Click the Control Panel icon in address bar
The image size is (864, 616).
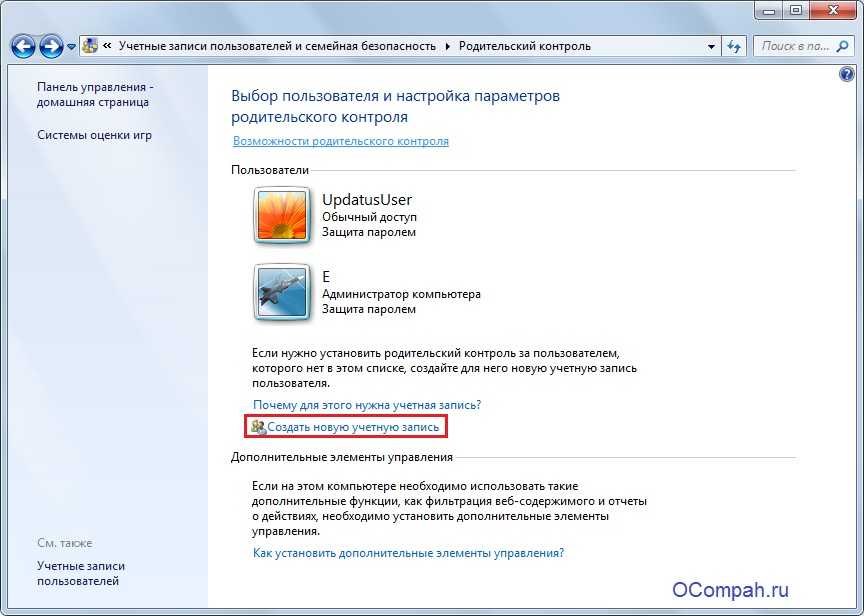click(90, 46)
